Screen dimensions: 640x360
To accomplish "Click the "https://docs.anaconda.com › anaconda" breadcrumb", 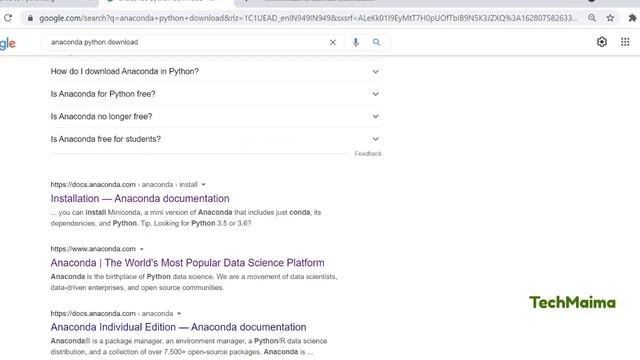I will click(112, 313).
